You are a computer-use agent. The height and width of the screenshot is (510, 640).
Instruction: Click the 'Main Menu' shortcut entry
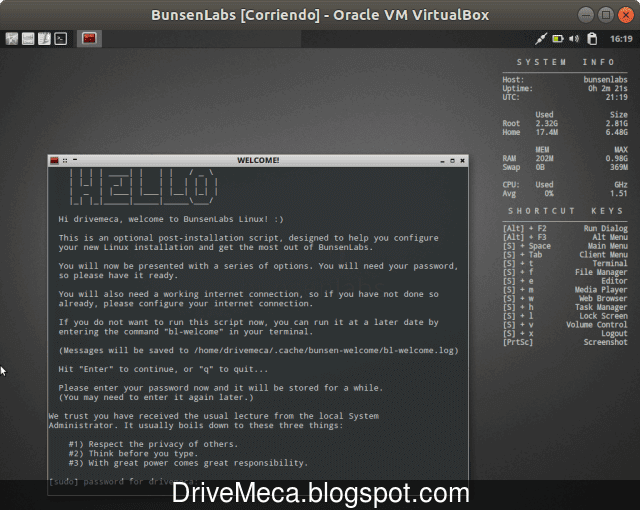click(x=607, y=246)
